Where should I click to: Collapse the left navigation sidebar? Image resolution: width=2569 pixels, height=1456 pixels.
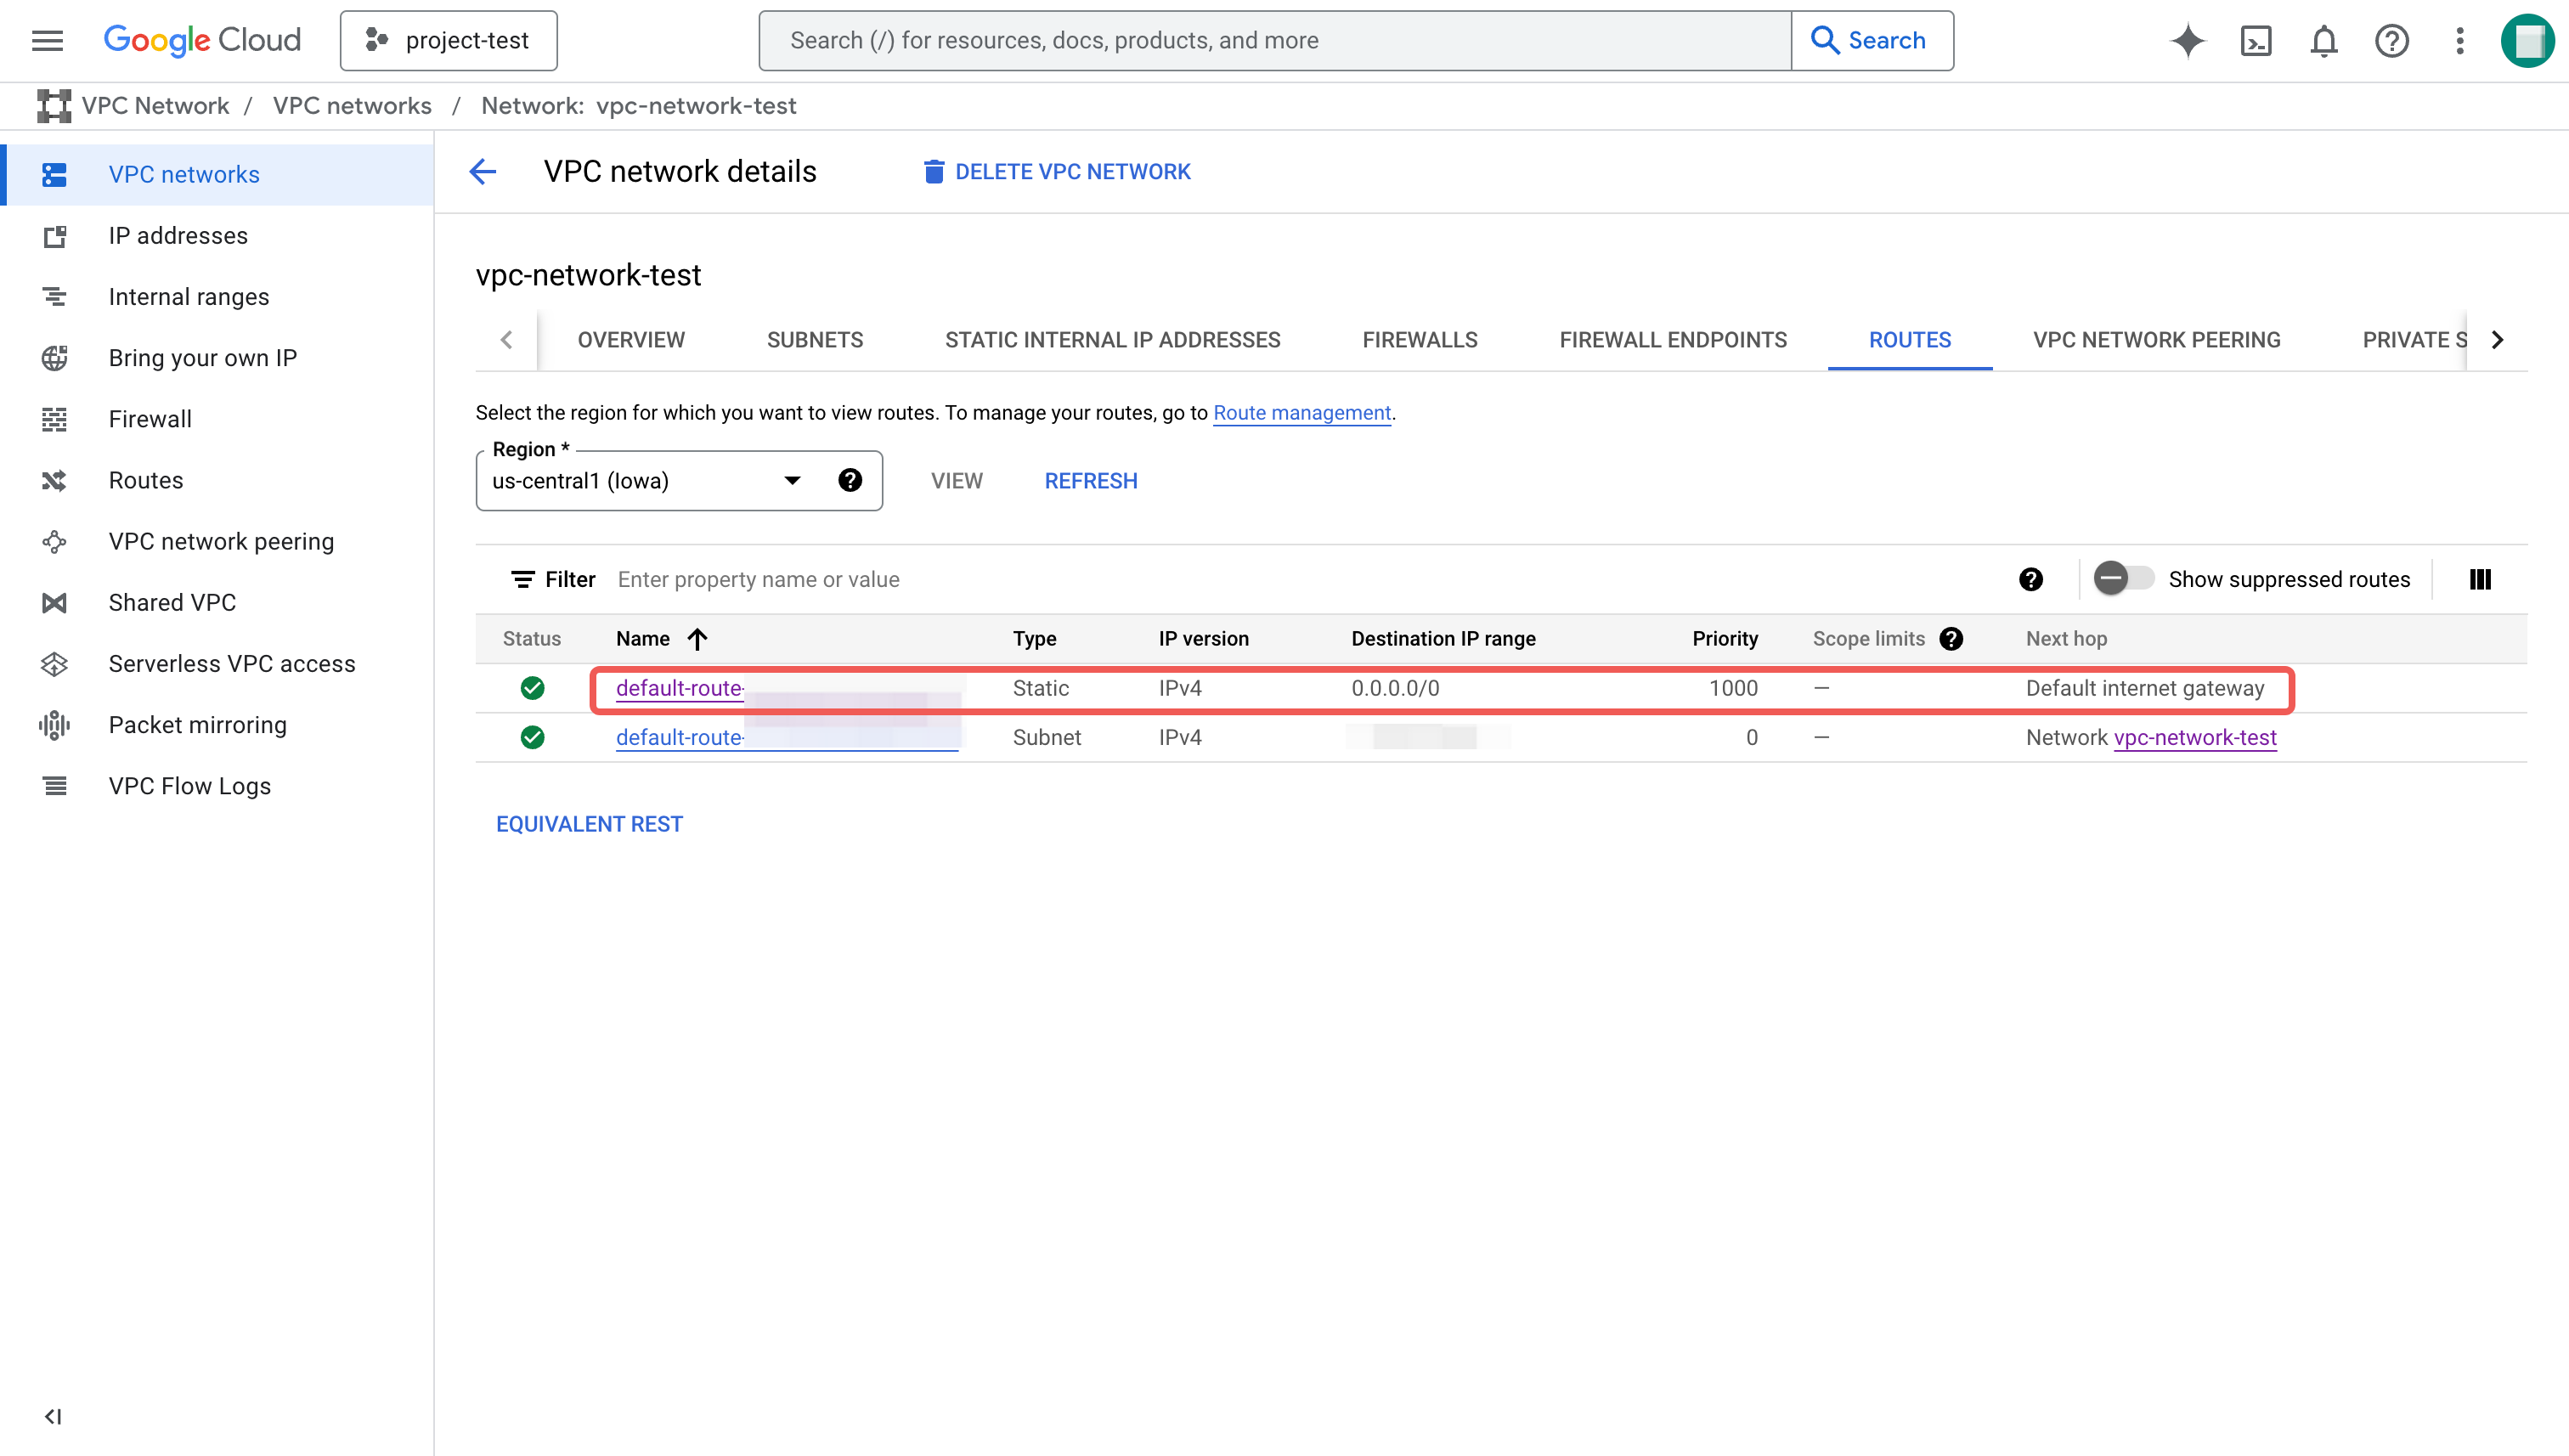(x=53, y=1416)
